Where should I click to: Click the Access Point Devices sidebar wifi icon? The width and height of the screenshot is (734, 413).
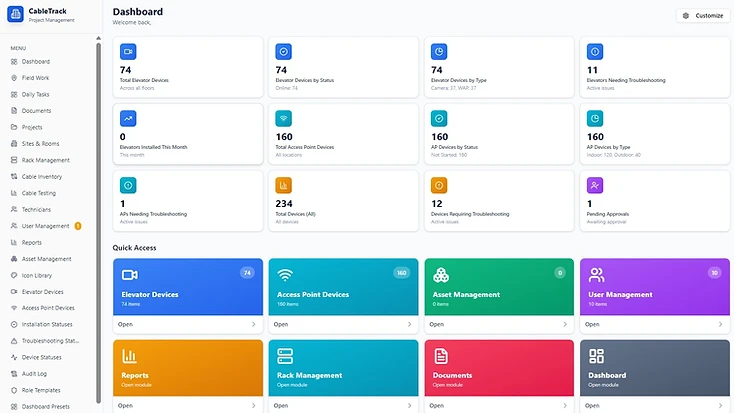(x=14, y=308)
